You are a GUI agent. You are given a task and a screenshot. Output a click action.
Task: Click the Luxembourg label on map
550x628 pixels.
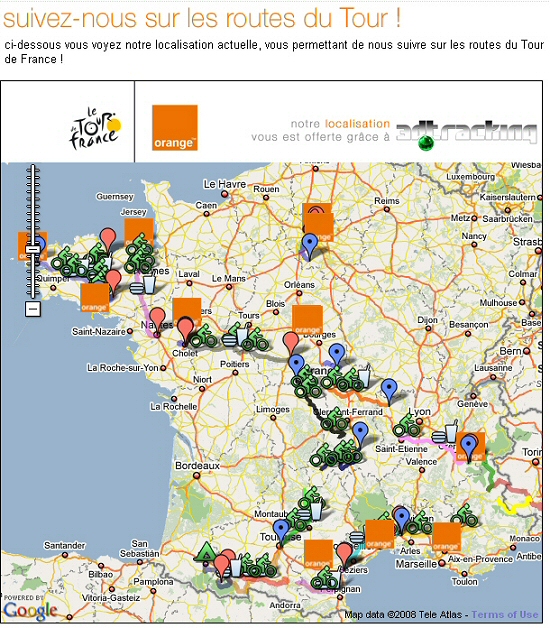coord(470,177)
